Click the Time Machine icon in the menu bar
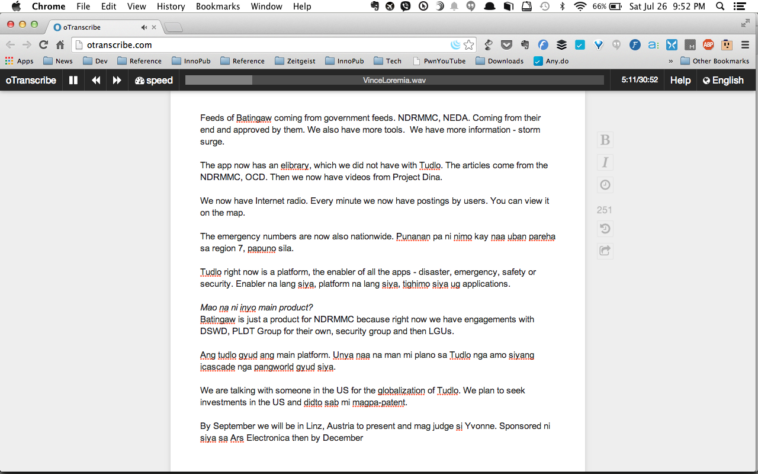Screen dimensions: 758x474 pos(545,6)
